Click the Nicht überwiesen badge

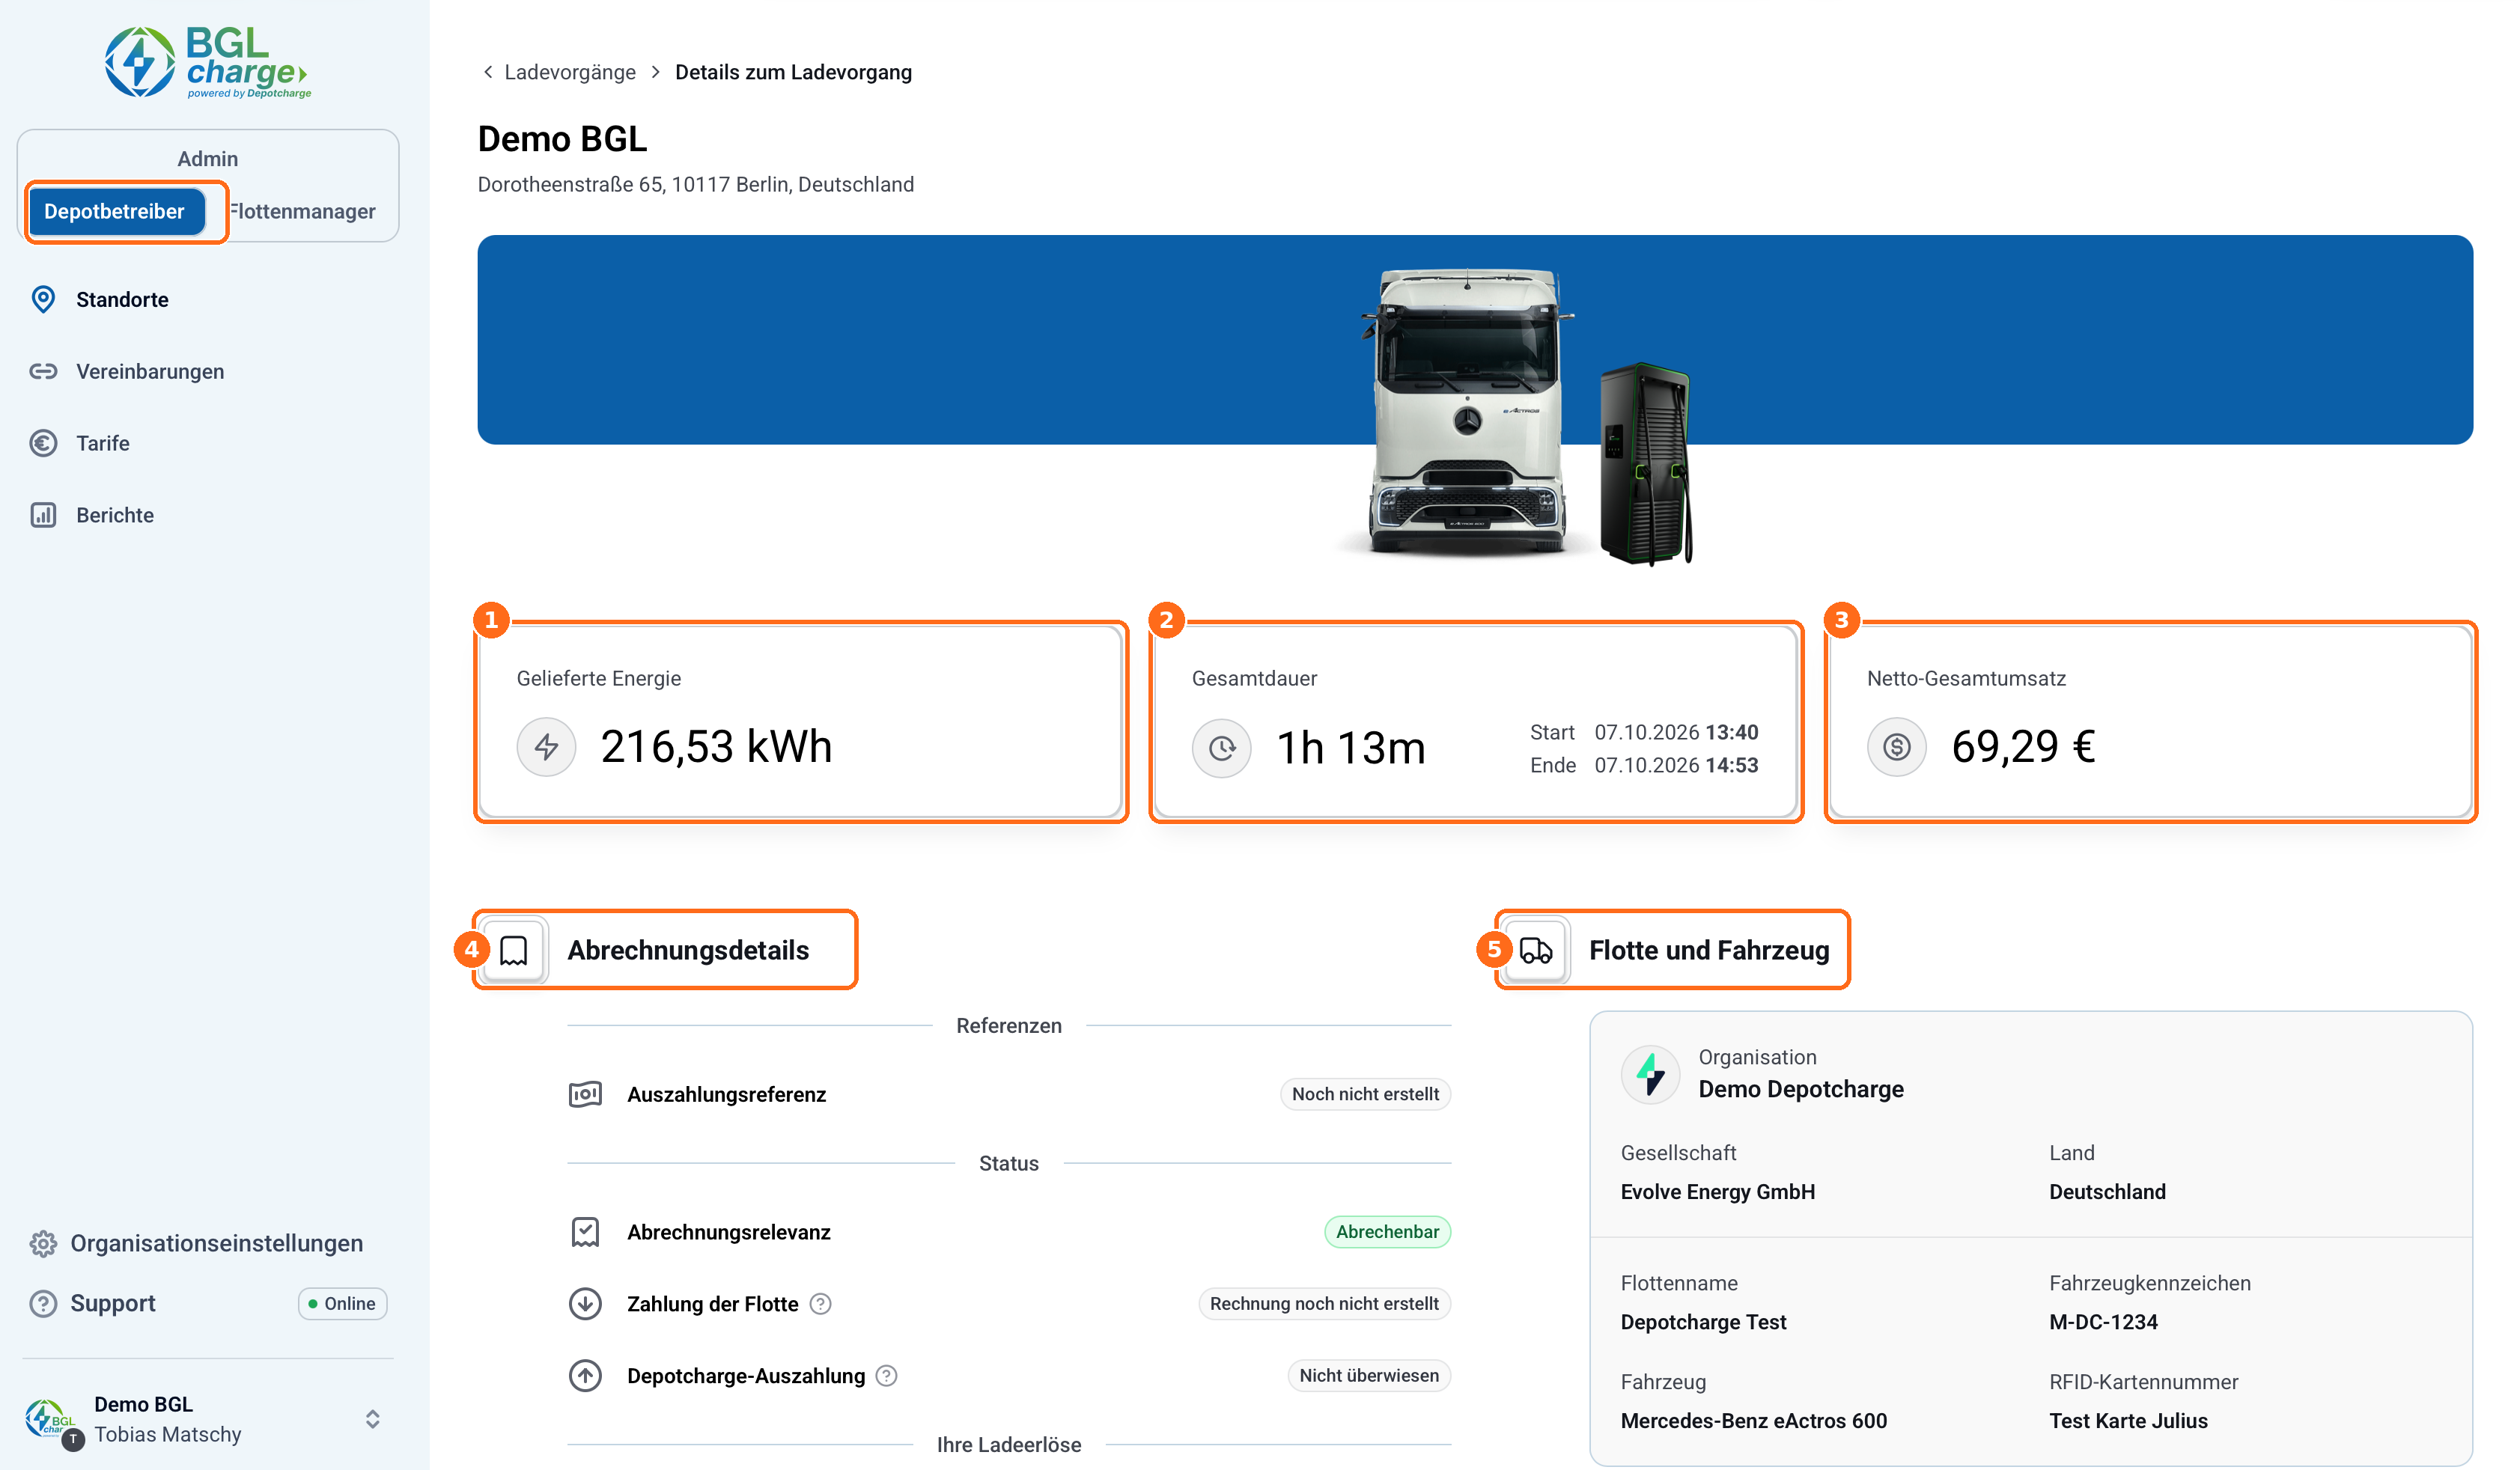click(1369, 1376)
